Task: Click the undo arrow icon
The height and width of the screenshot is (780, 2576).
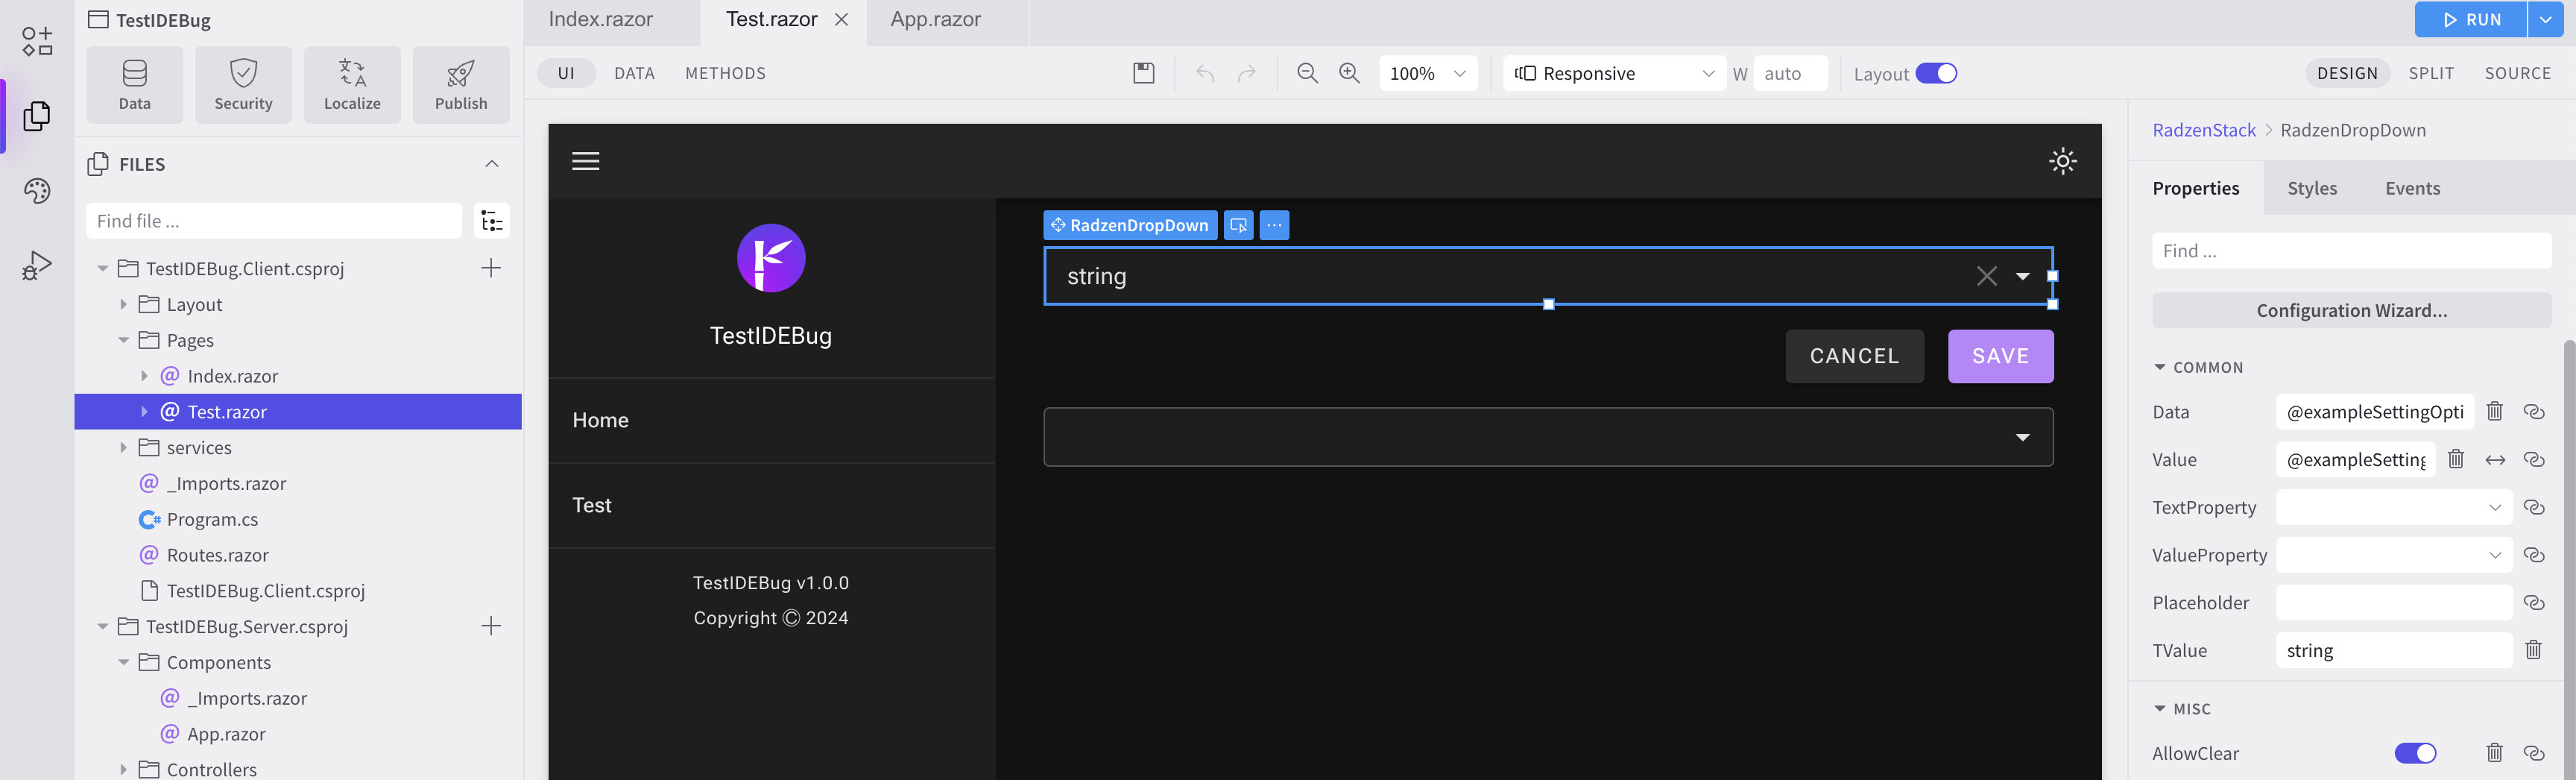Action: 1205,73
